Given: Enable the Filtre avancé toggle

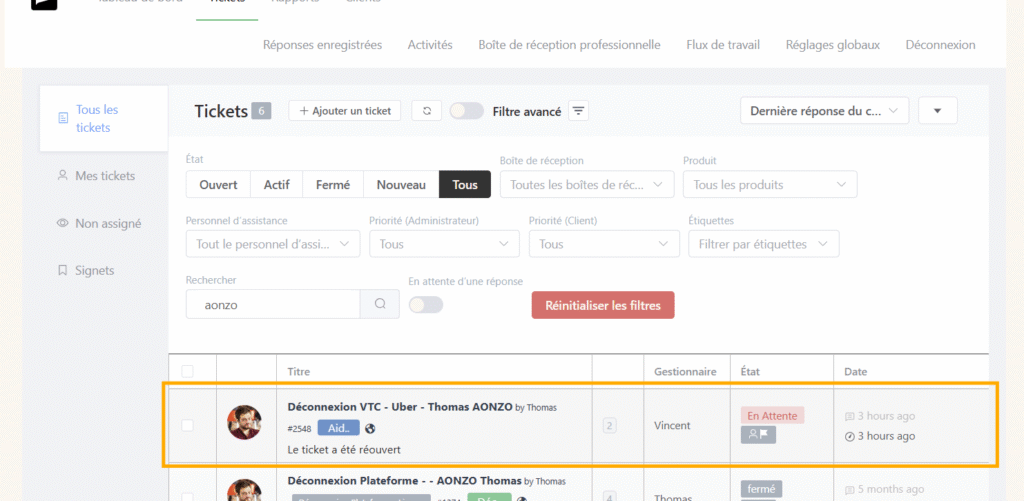Looking at the screenshot, I should click(x=466, y=111).
